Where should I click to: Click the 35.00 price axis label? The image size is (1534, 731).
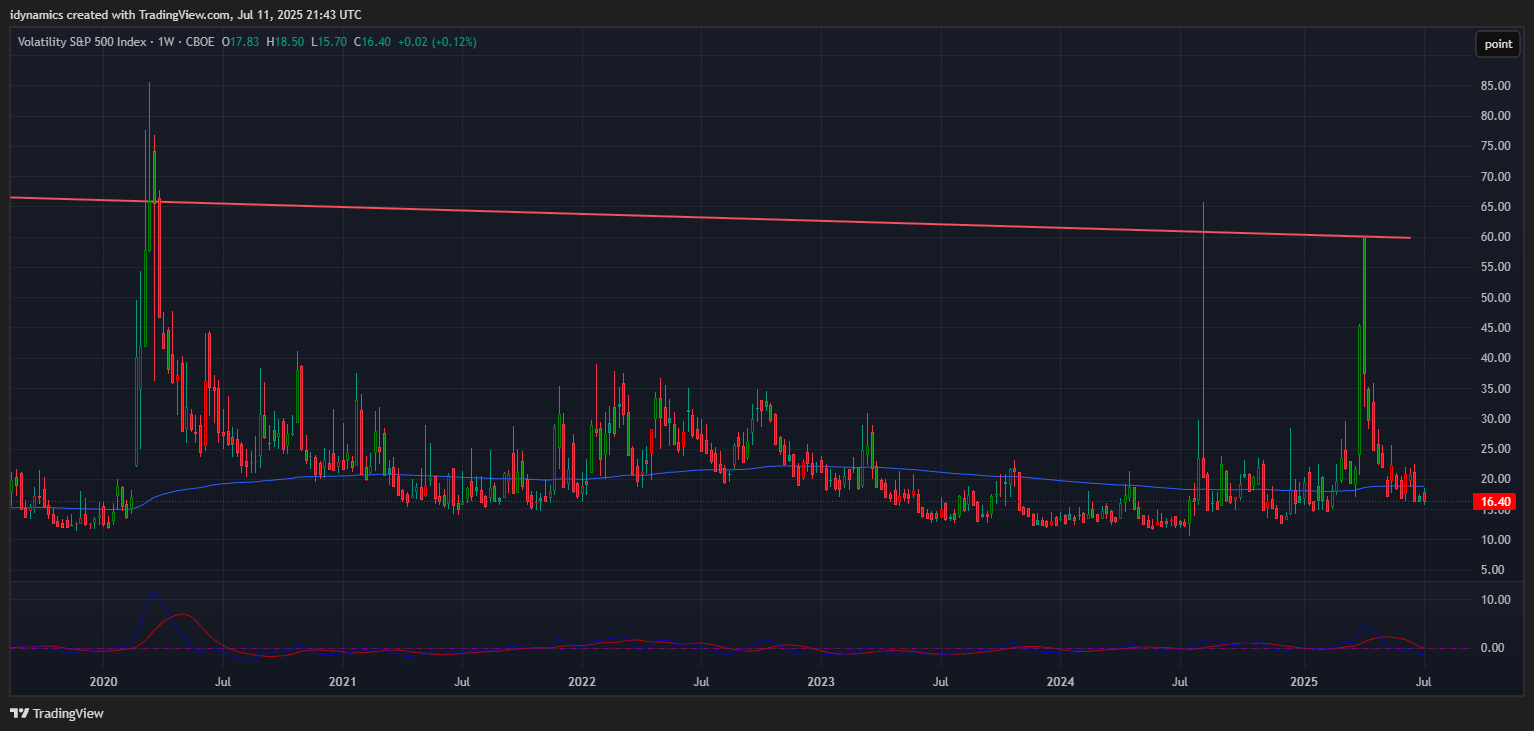(1495, 389)
